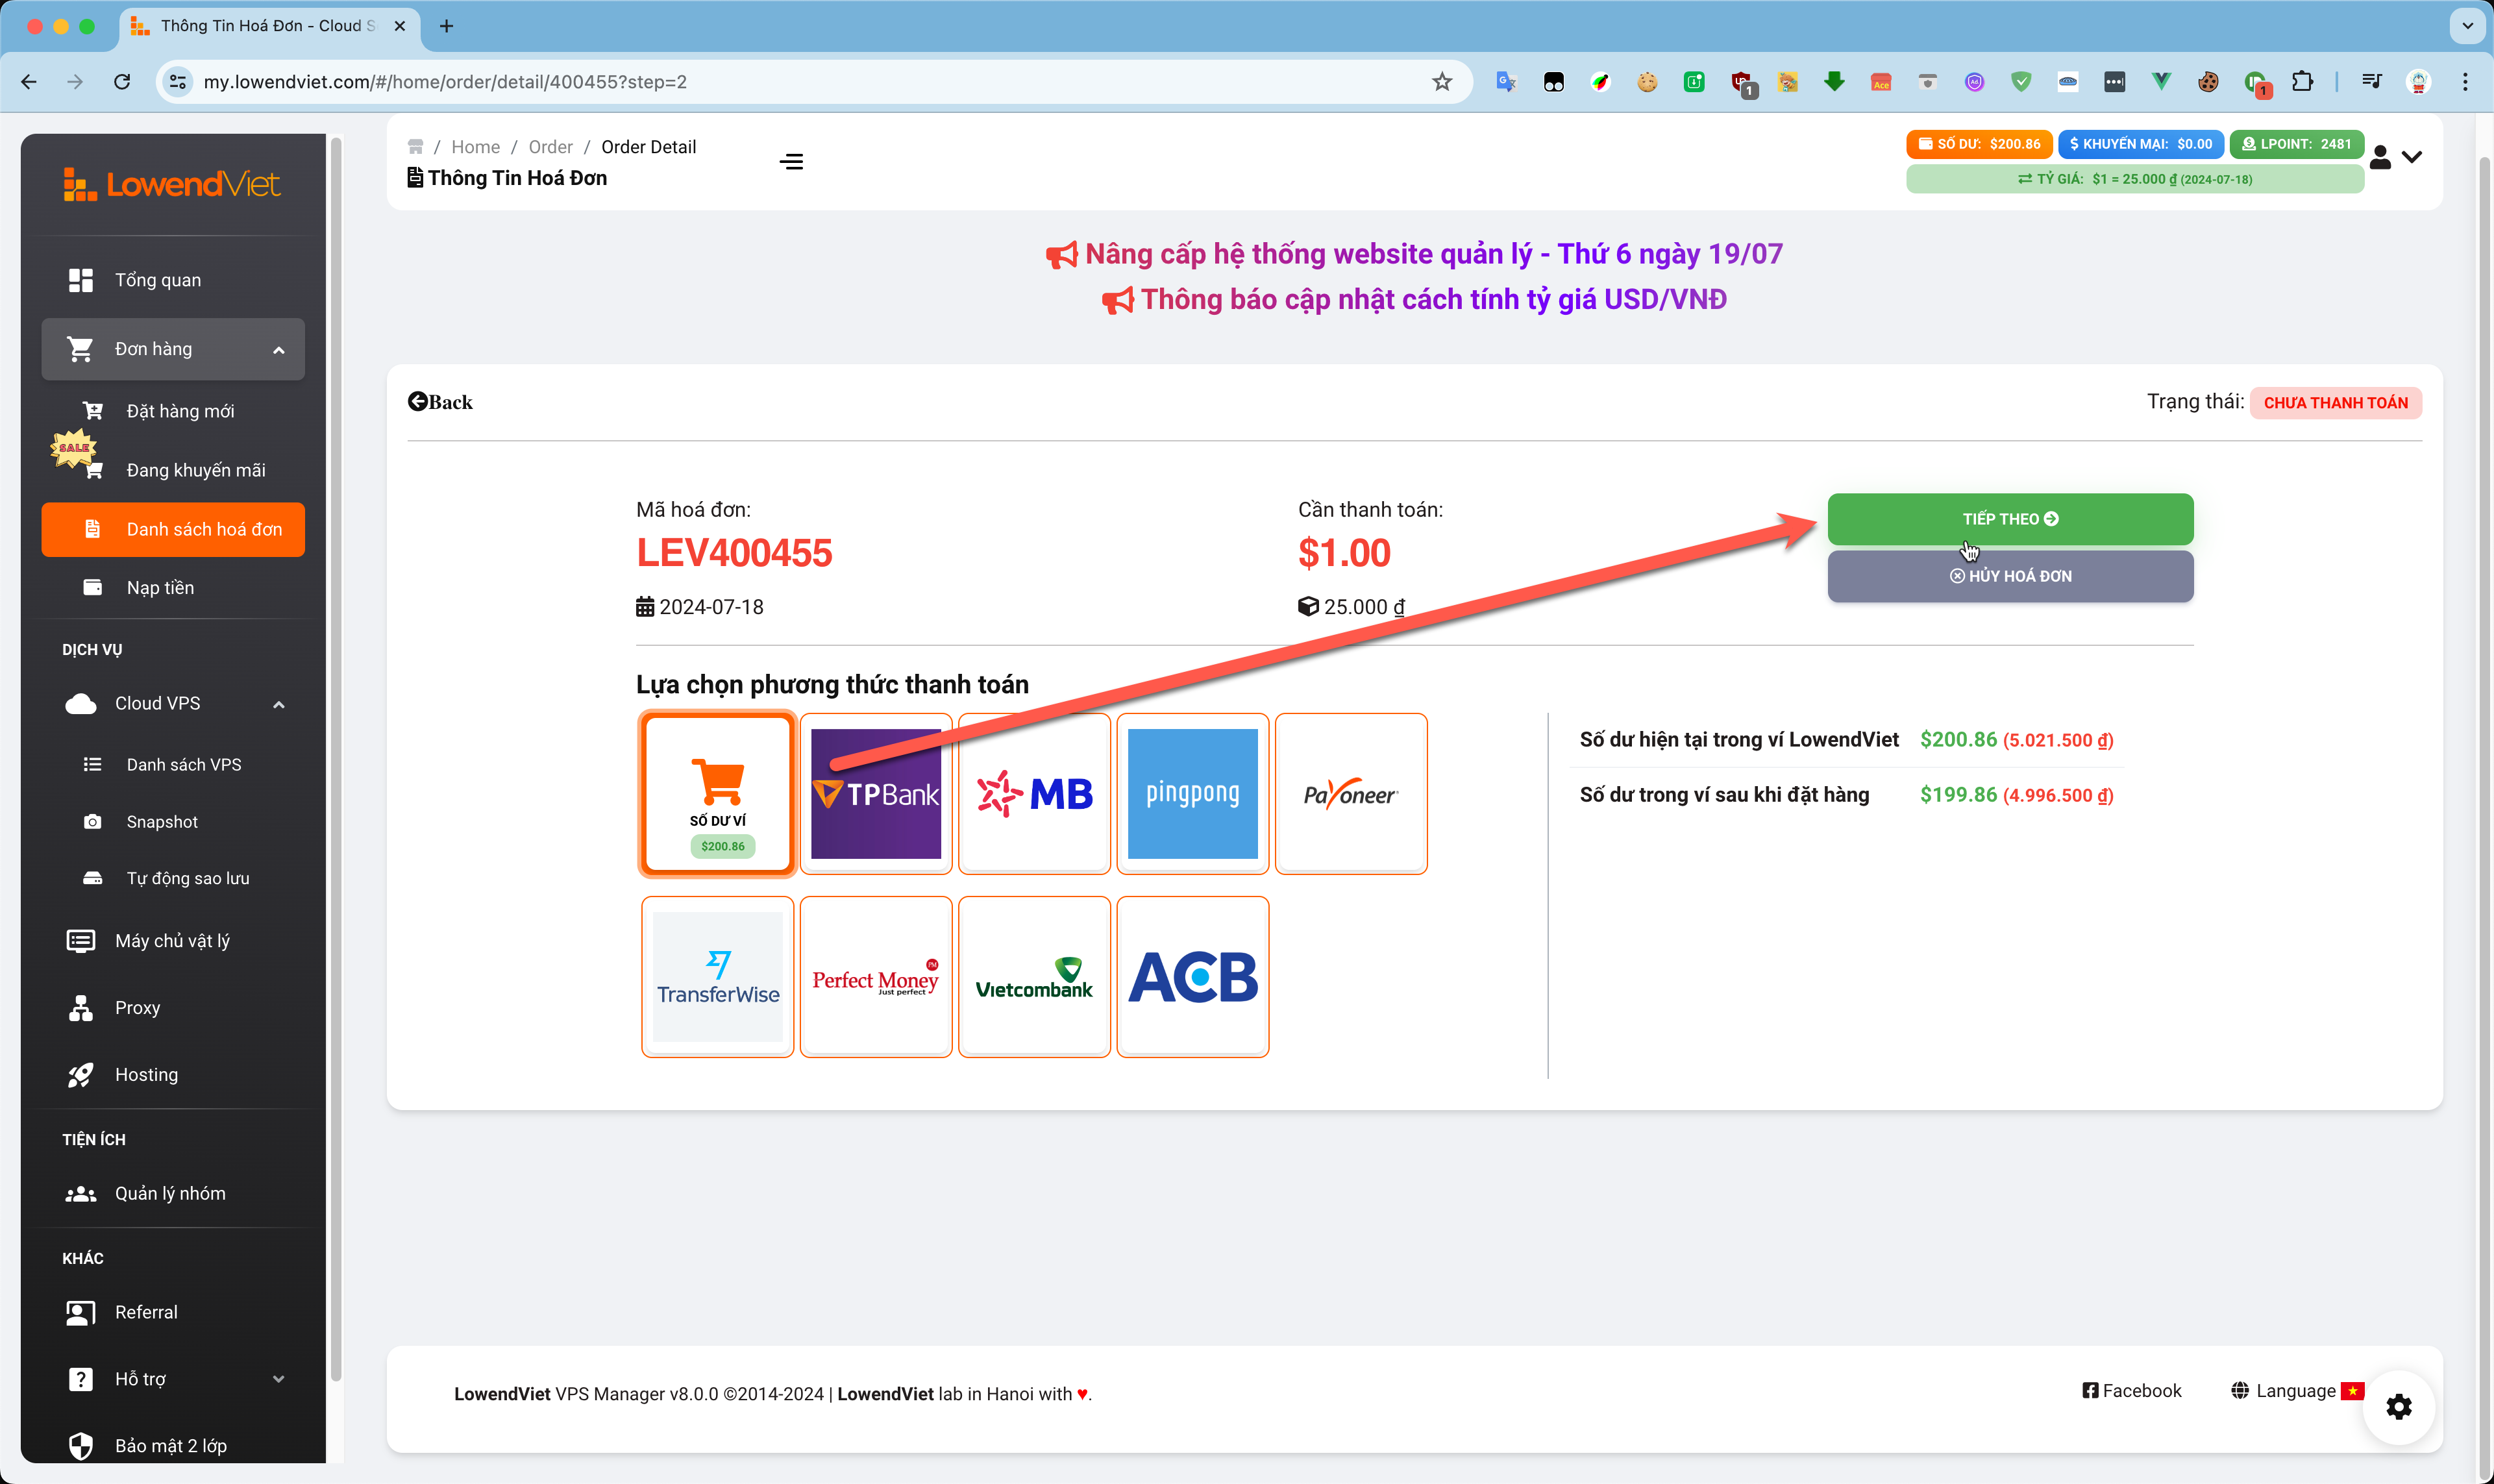Collapse the Đơn hàng sidebar menu

279,349
